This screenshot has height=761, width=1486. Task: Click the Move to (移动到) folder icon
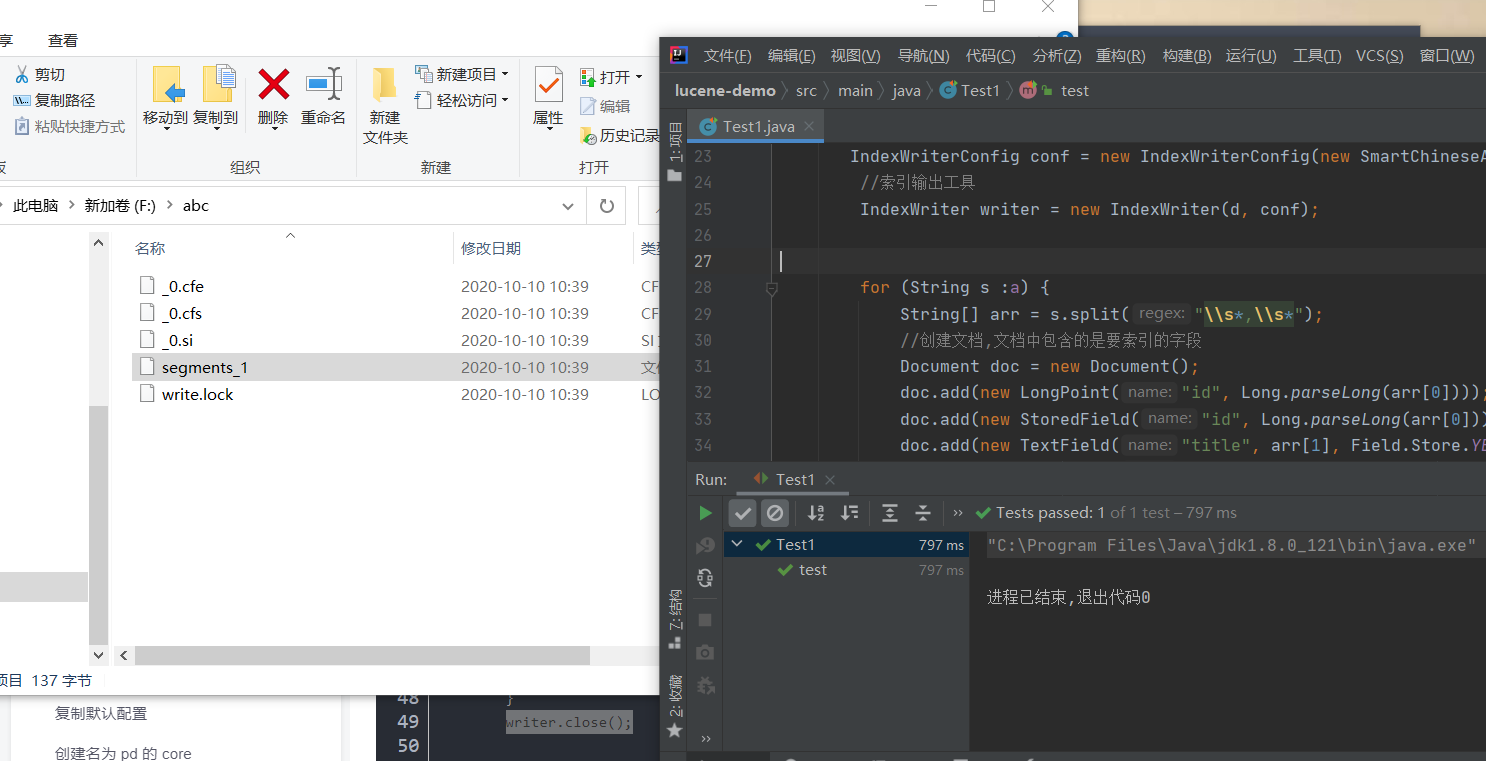pos(167,84)
